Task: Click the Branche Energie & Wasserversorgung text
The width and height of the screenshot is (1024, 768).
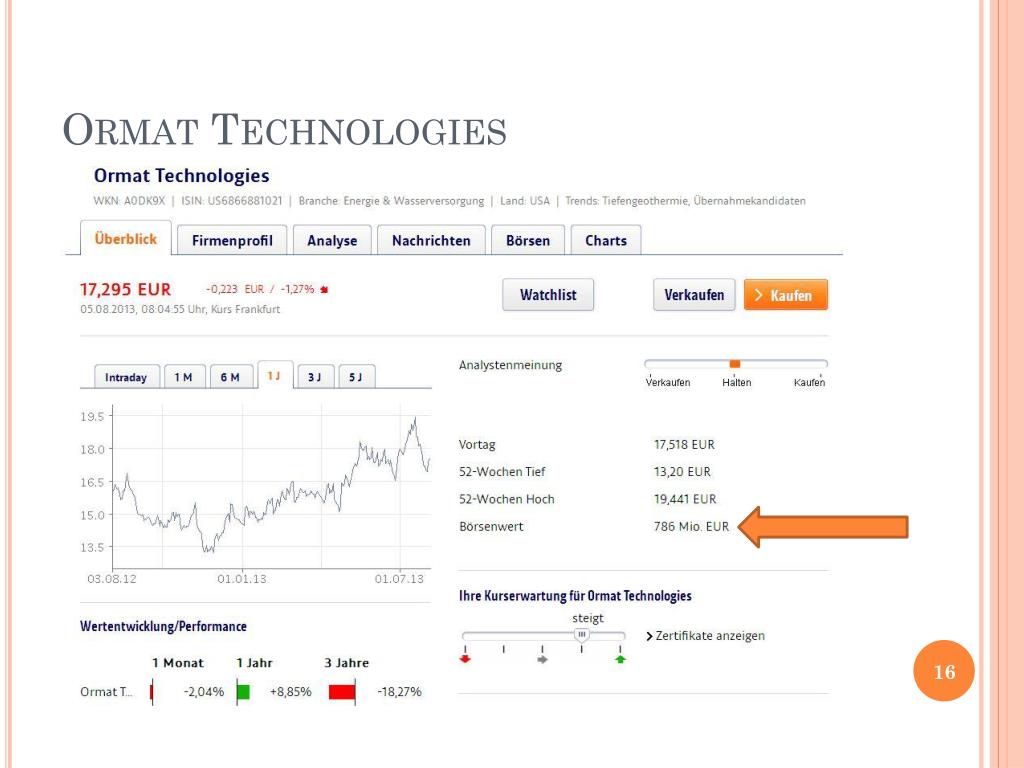Action: 391,200
